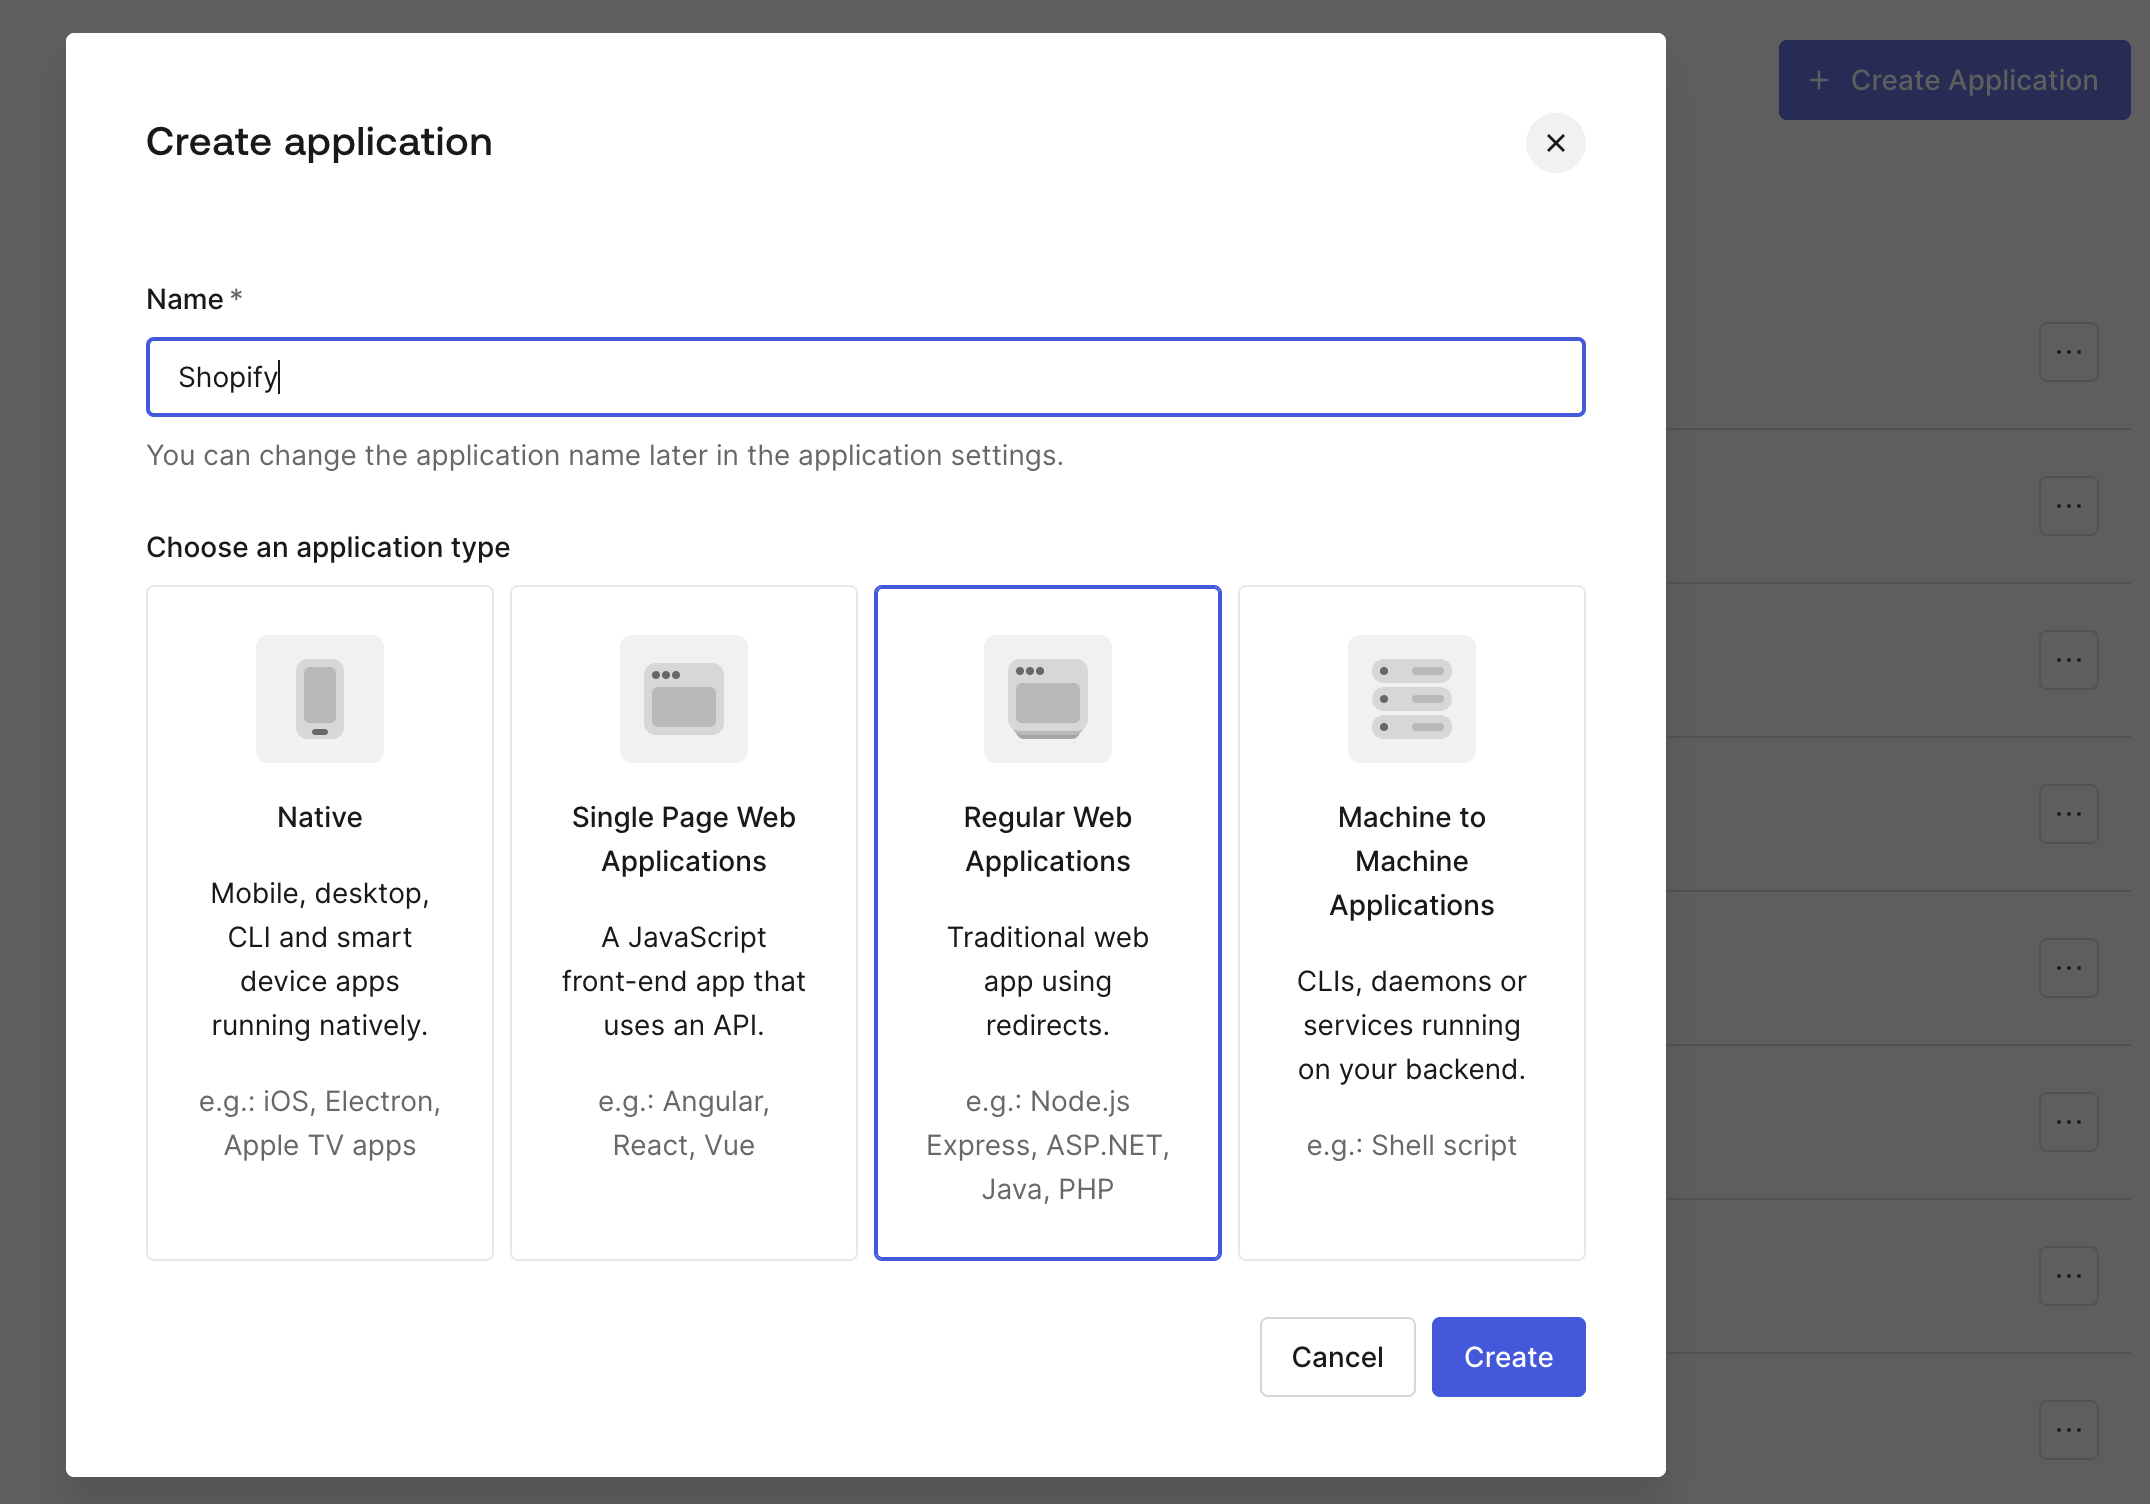Screen dimensions: 2150x1504
Task: Click the background Create Application button
Action: [1954, 80]
